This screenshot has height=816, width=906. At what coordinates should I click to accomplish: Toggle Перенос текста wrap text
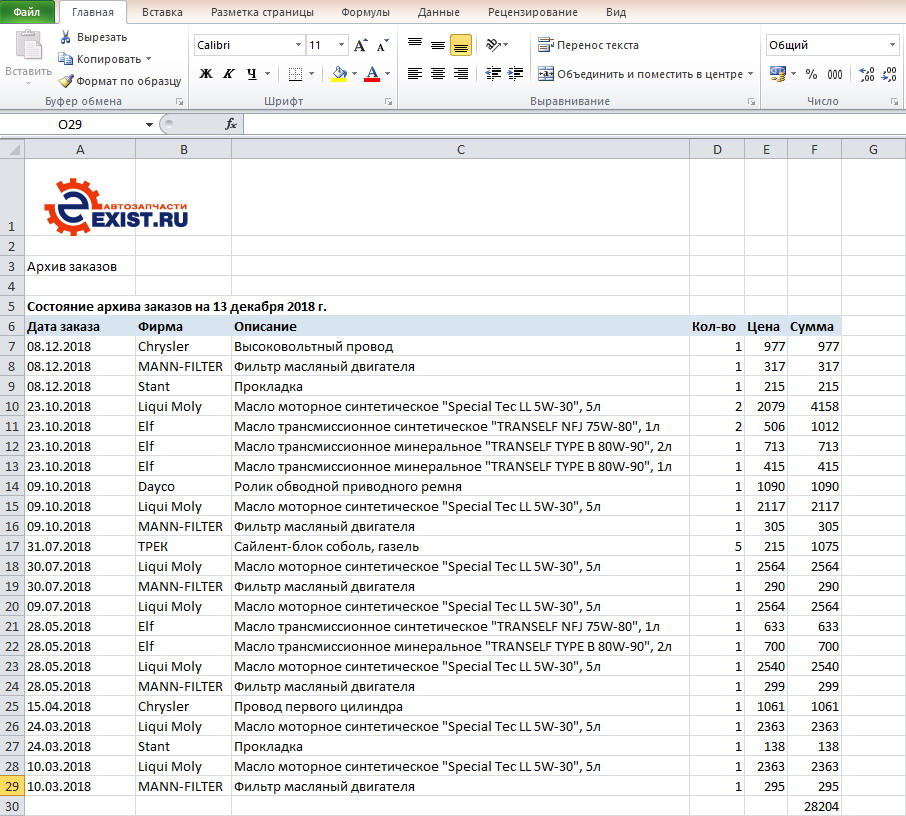(x=588, y=45)
